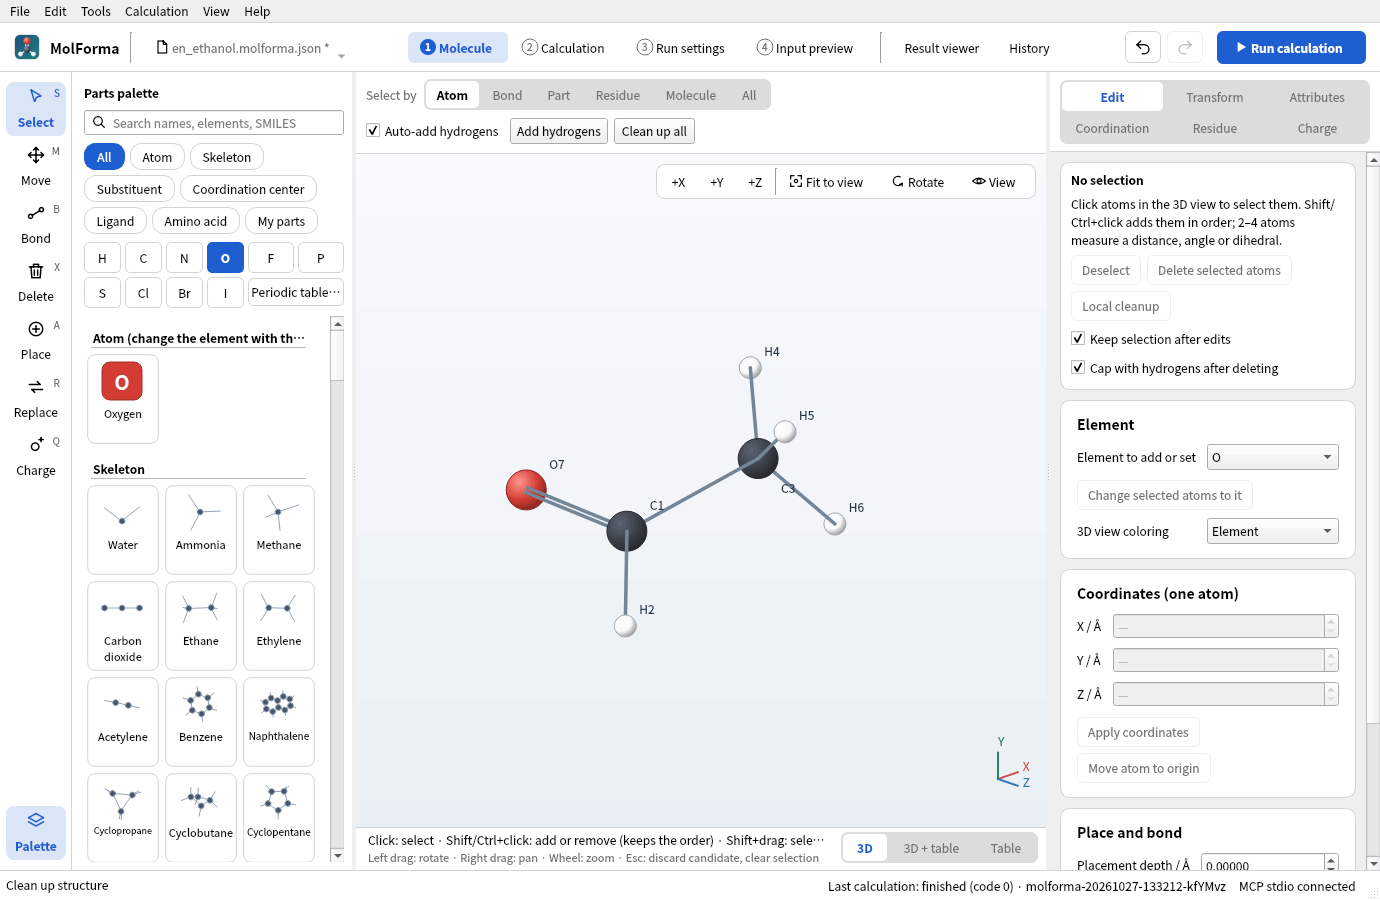
Task: Insert the Water skeleton thumbnail
Action: pyautogui.click(x=123, y=529)
